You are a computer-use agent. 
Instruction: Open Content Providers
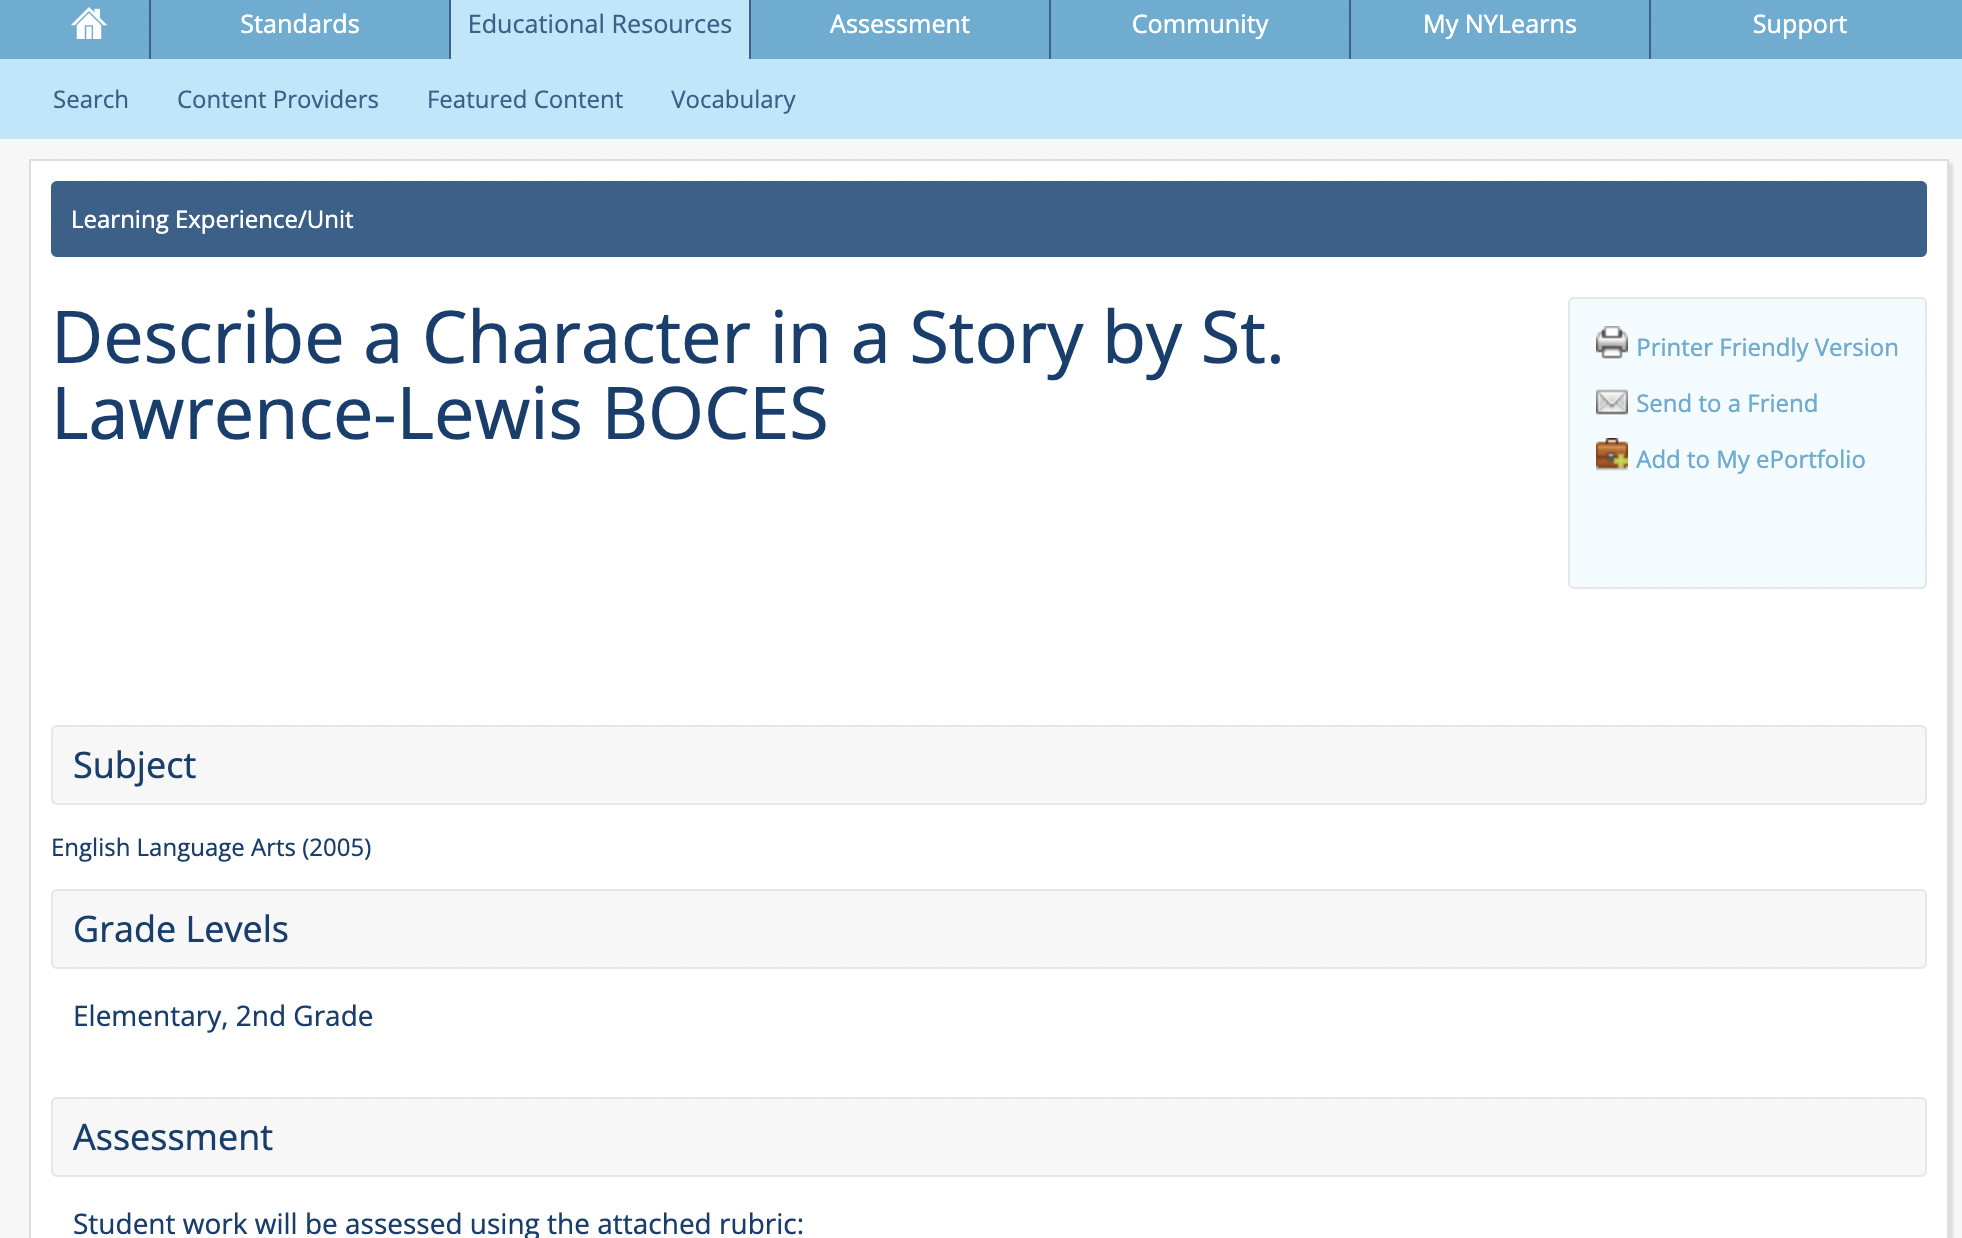tap(277, 99)
